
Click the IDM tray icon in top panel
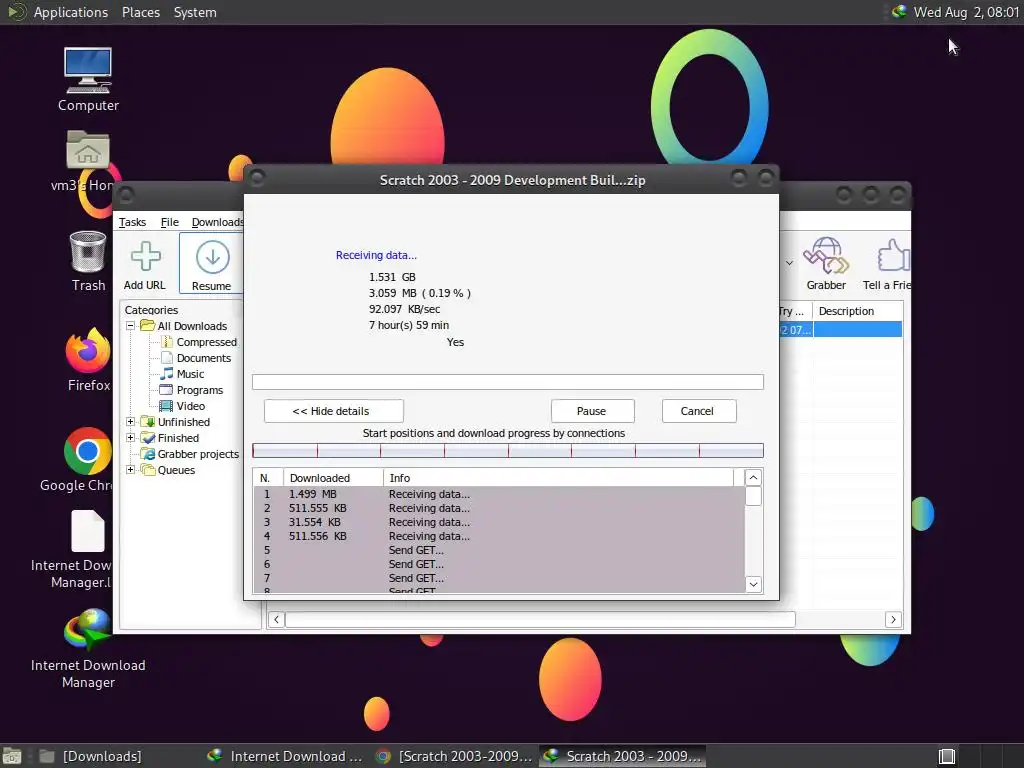point(899,11)
